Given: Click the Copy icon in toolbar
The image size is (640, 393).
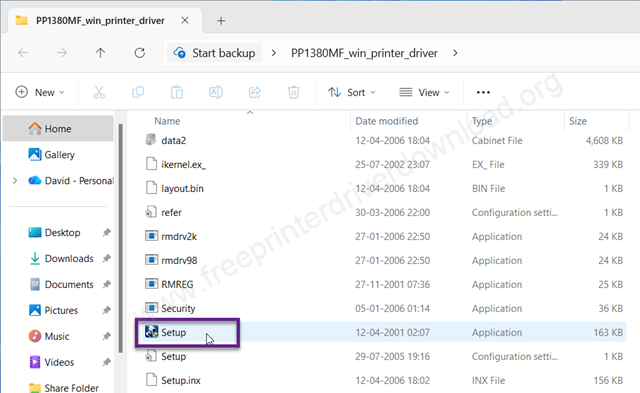Looking at the screenshot, I should 138,92.
